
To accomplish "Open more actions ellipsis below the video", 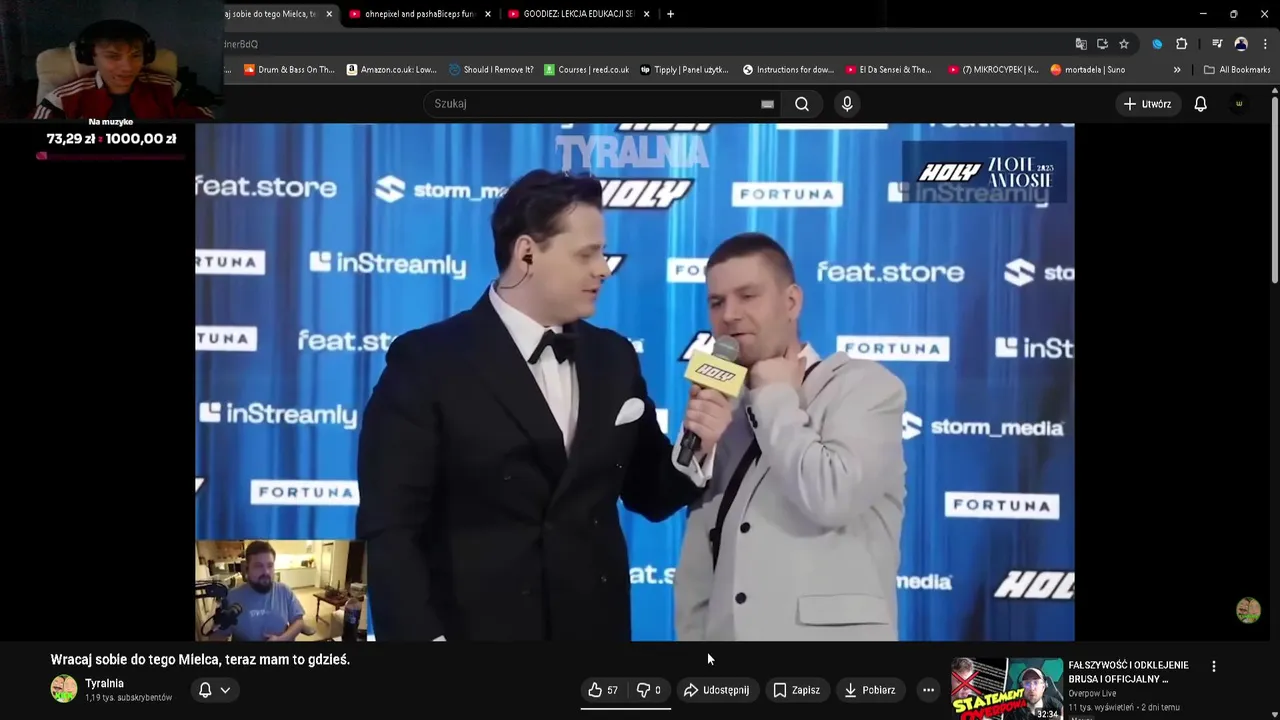I will click(x=928, y=690).
